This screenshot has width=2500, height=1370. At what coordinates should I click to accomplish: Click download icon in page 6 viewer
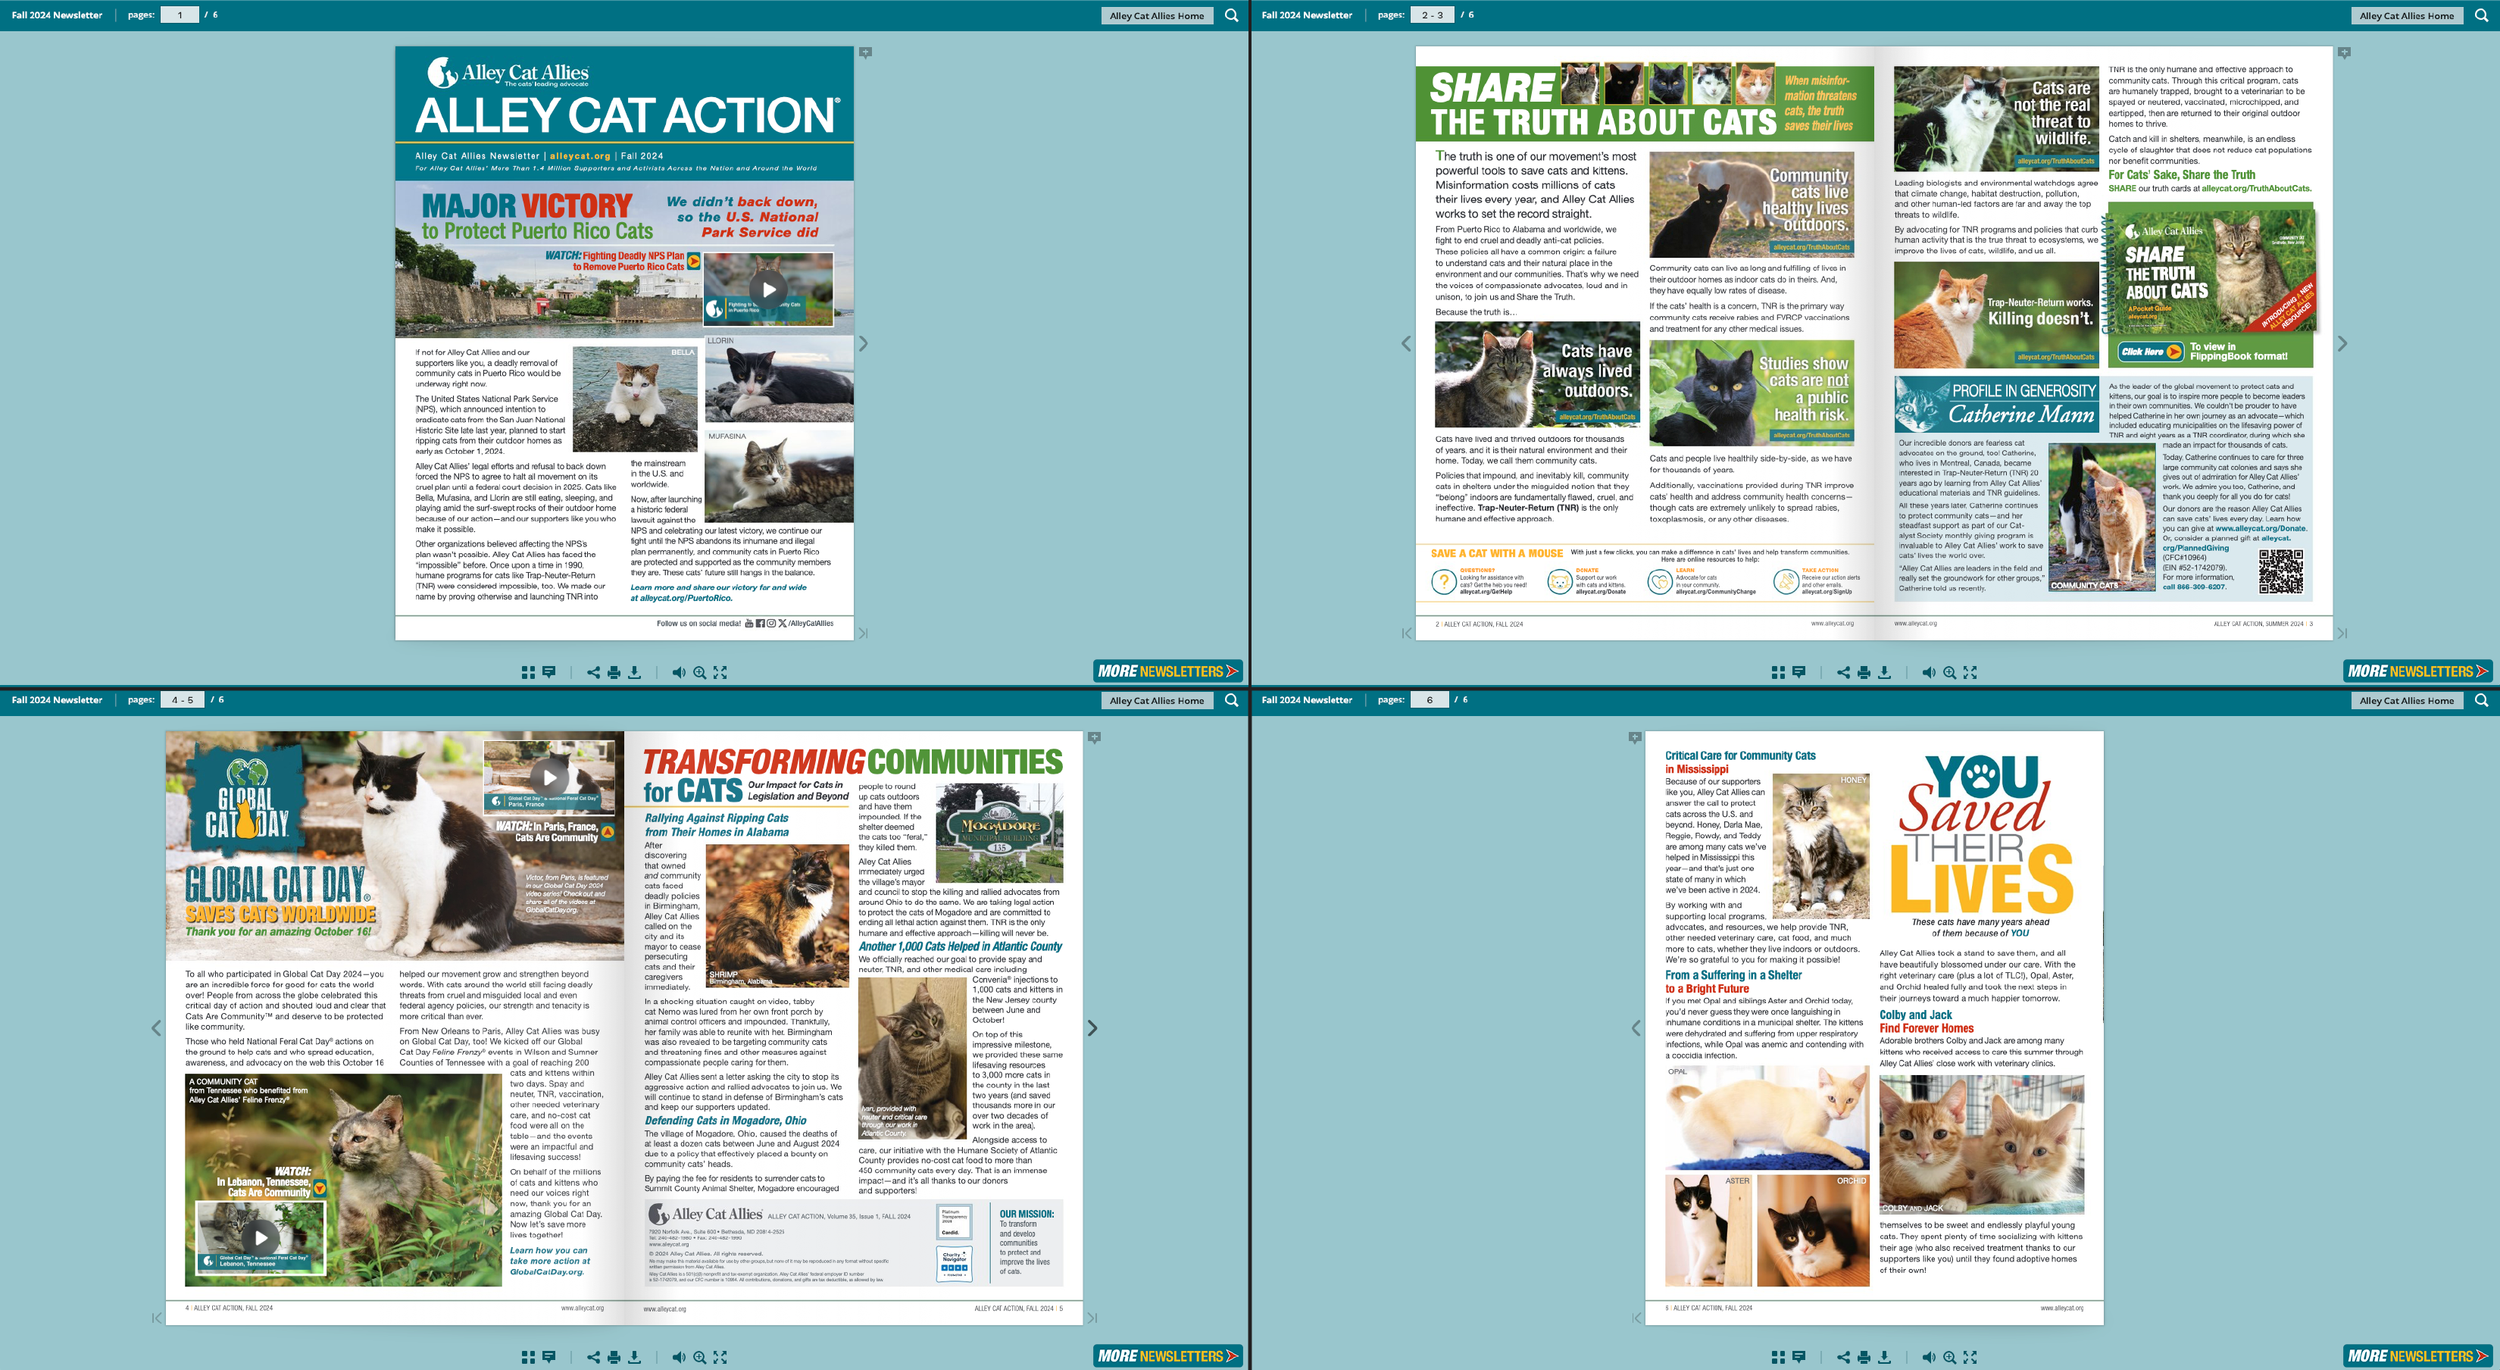click(x=1884, y=1357)
